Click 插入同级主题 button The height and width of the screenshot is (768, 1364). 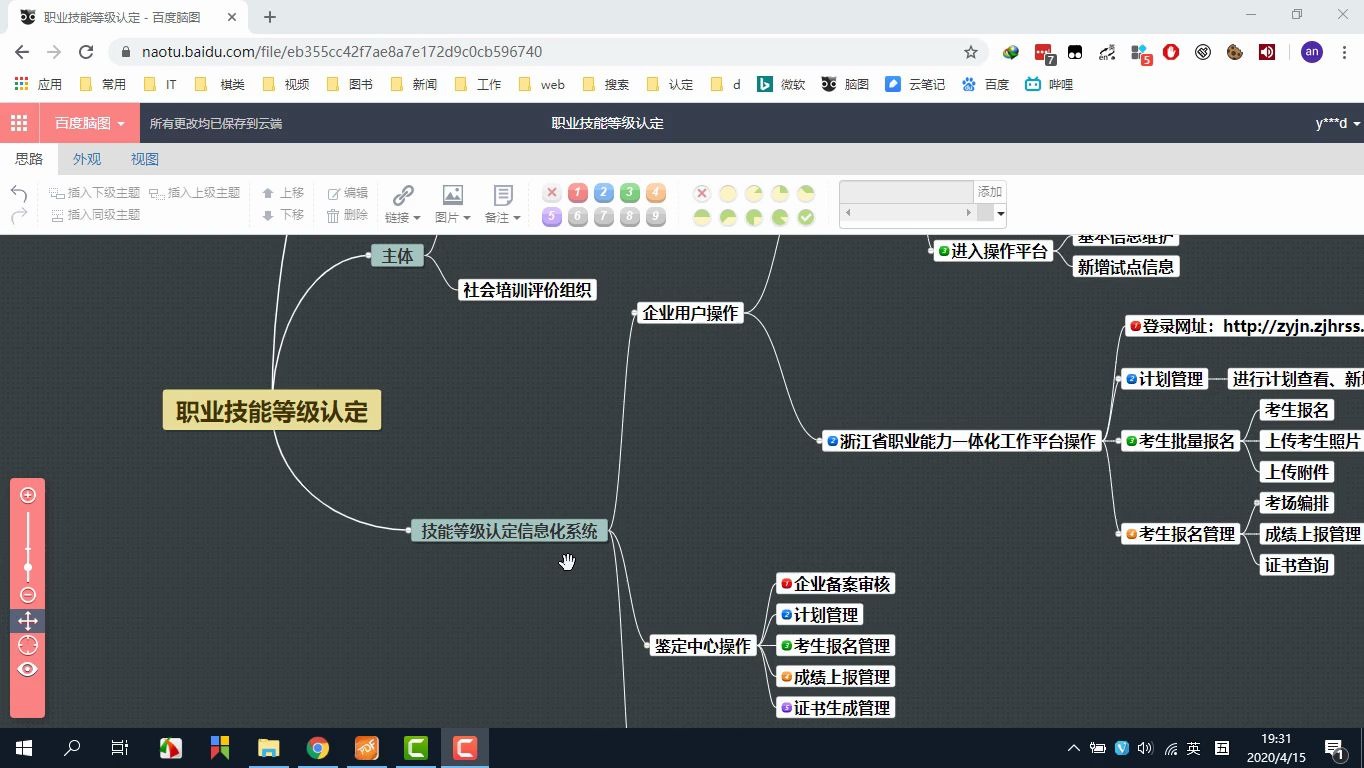click(x=95, y=215)
